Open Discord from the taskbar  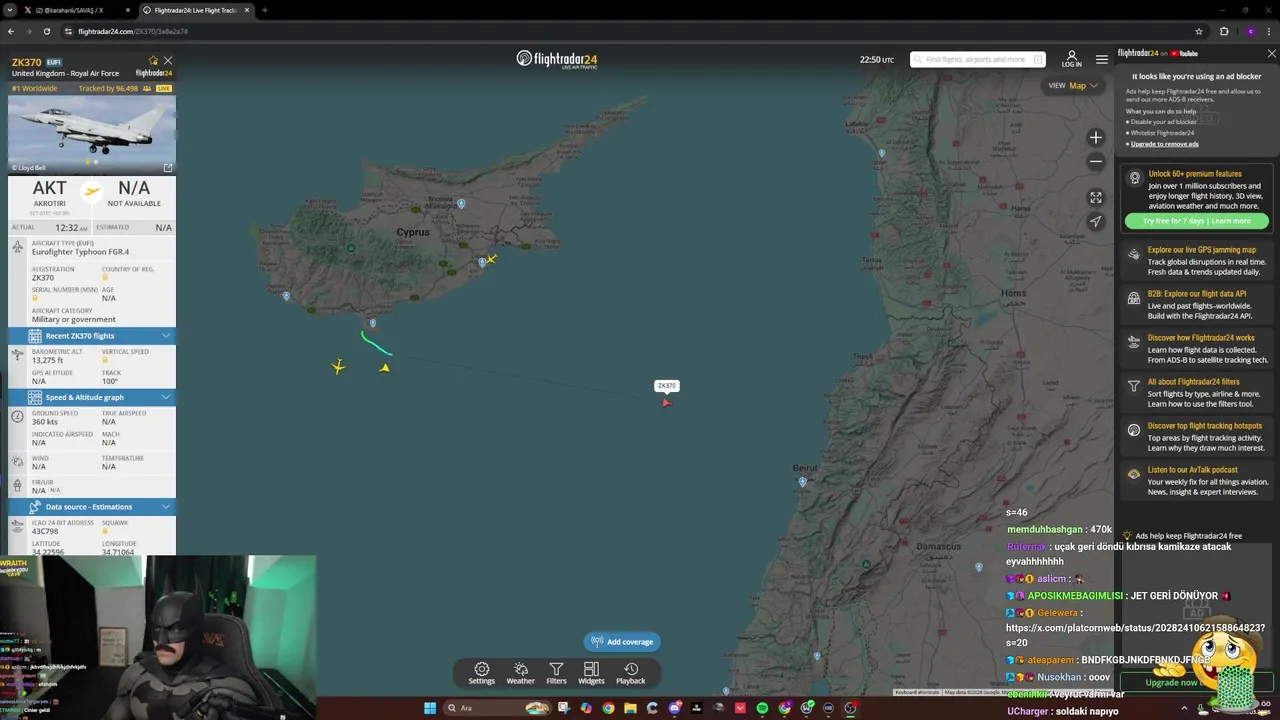[x=675, y=708]
